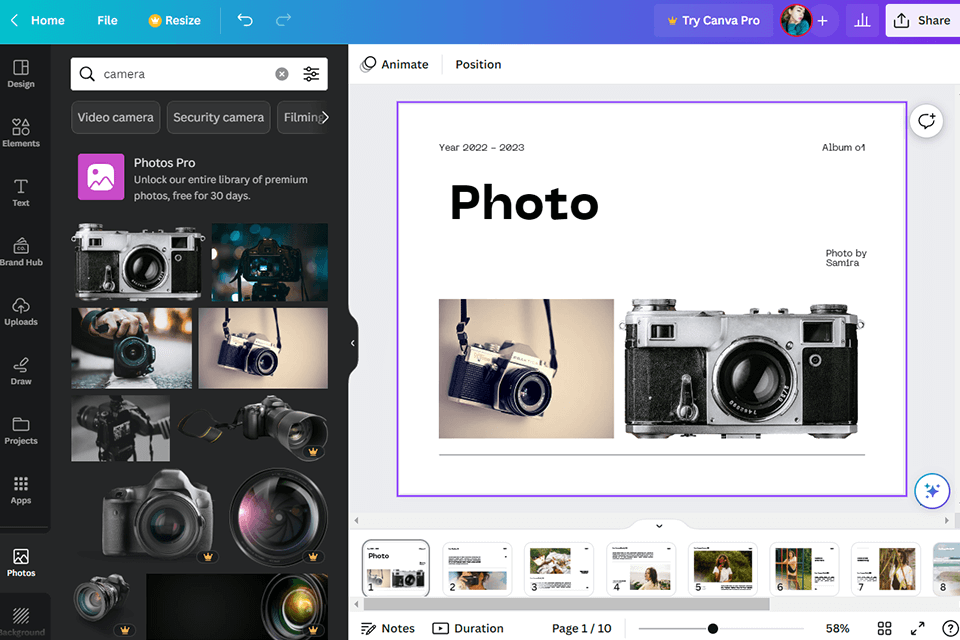The width and height of the screenshot is (960, 640).
Task: Select the Draw tool
Action: [x=21, y=371]
